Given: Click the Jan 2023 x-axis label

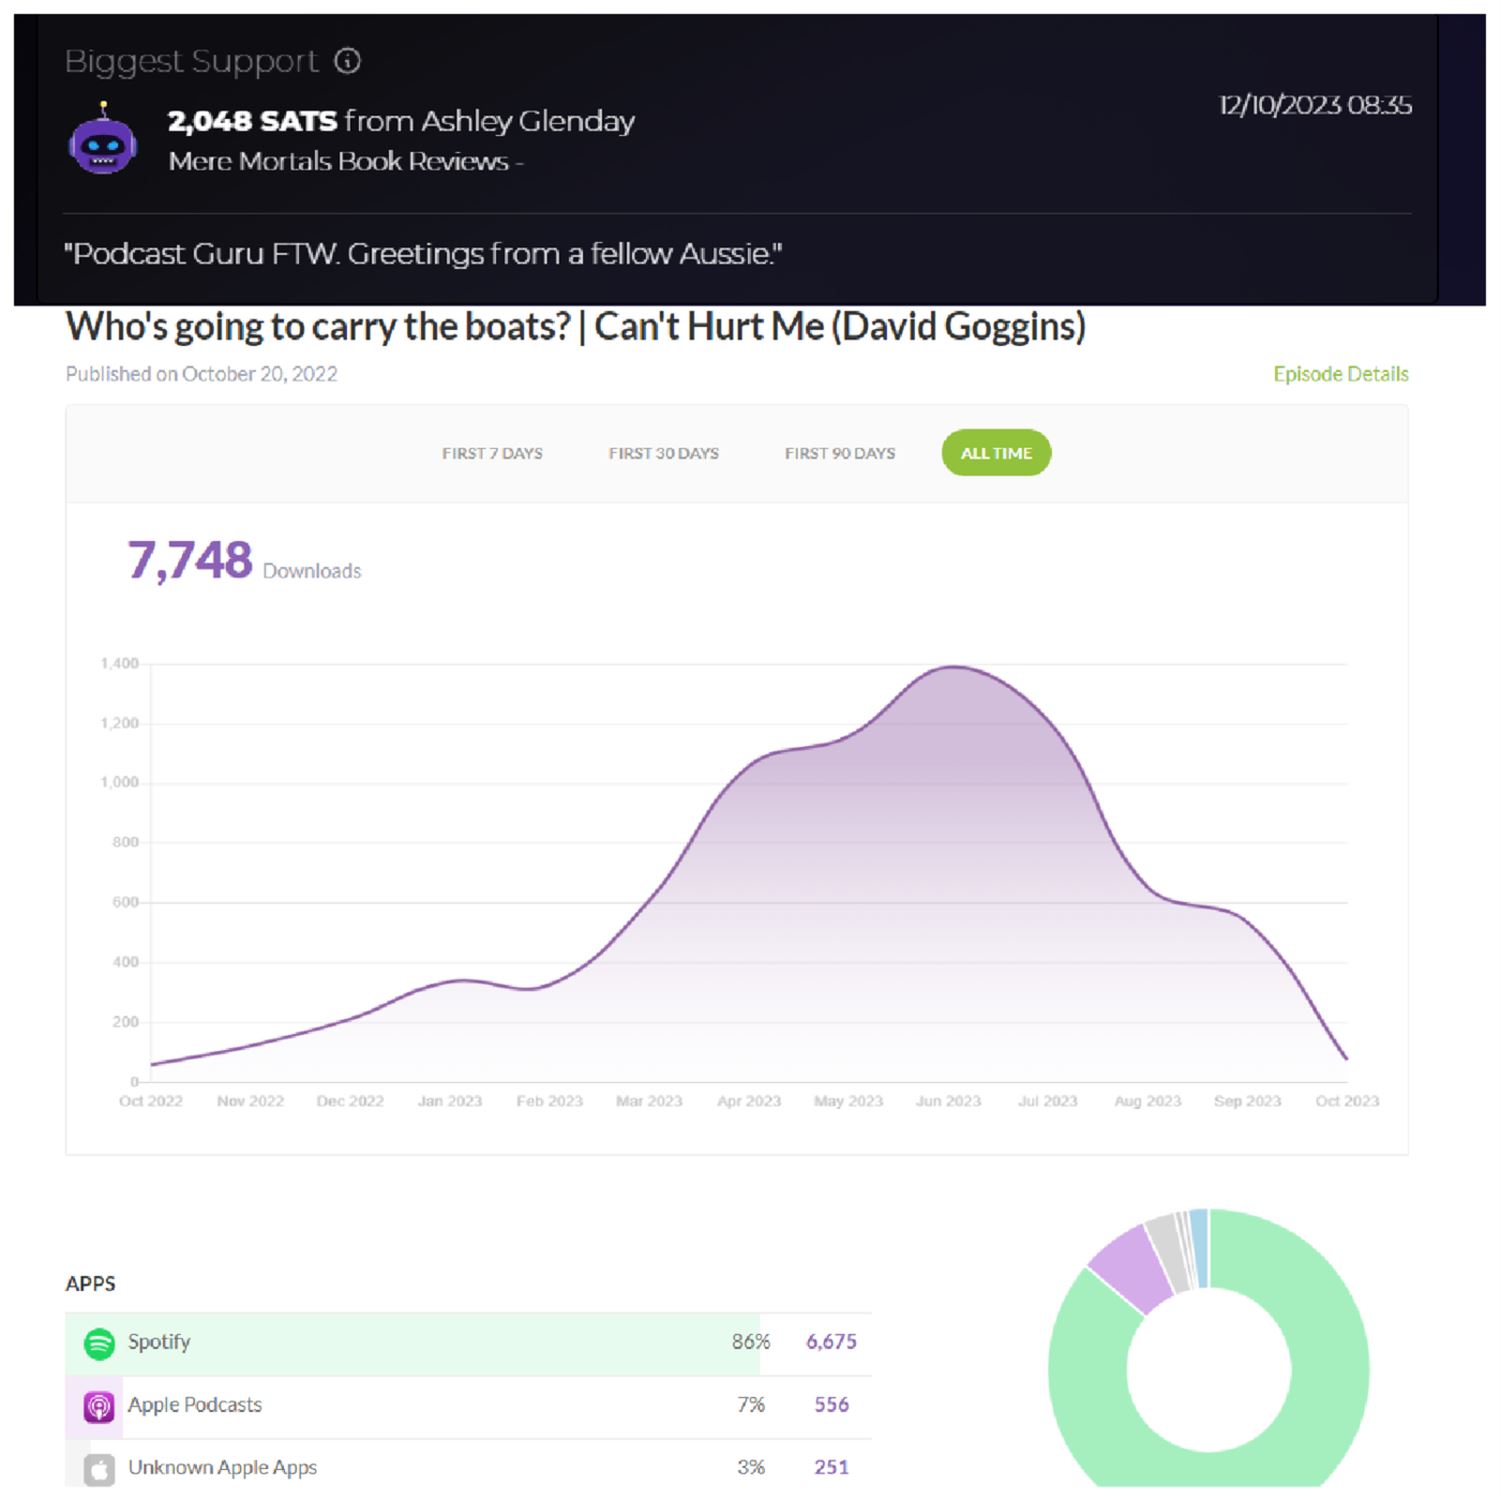Looking at the screenshot, I should click(x=450, y=1101).
